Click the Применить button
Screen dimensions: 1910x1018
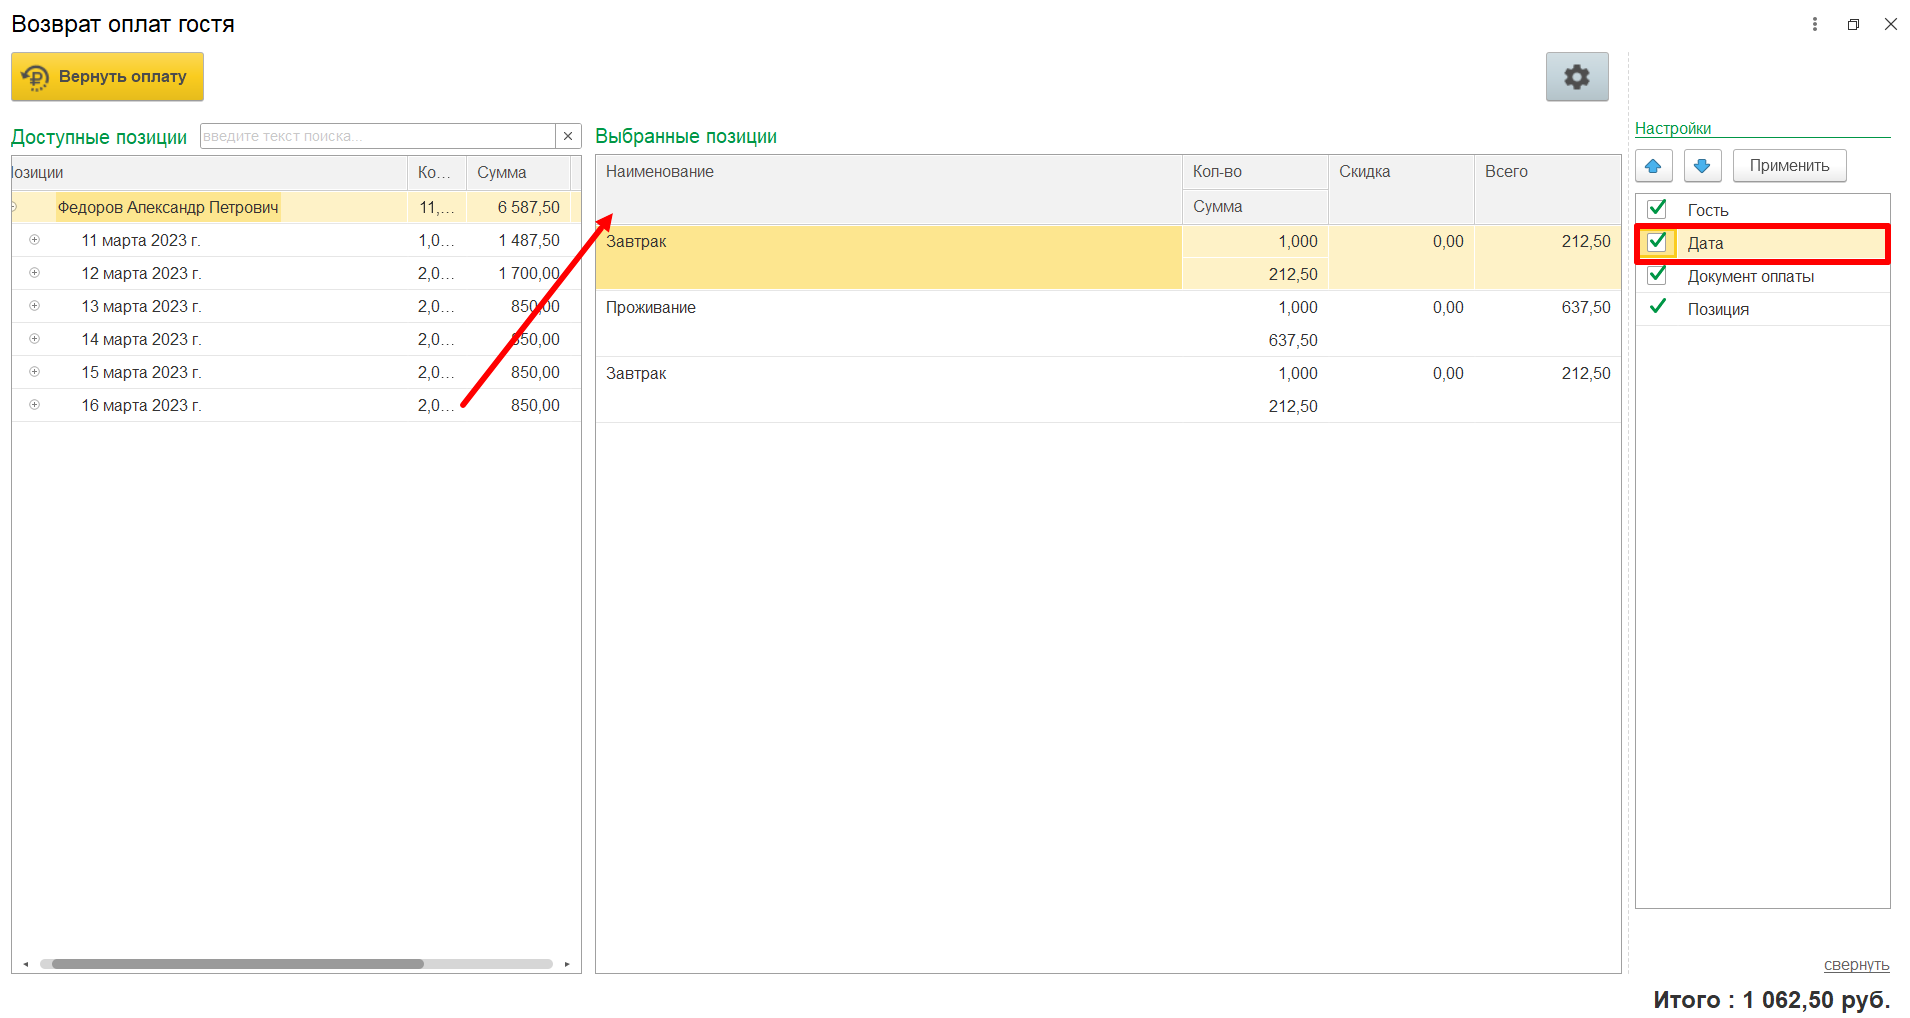coord(1789,166)
